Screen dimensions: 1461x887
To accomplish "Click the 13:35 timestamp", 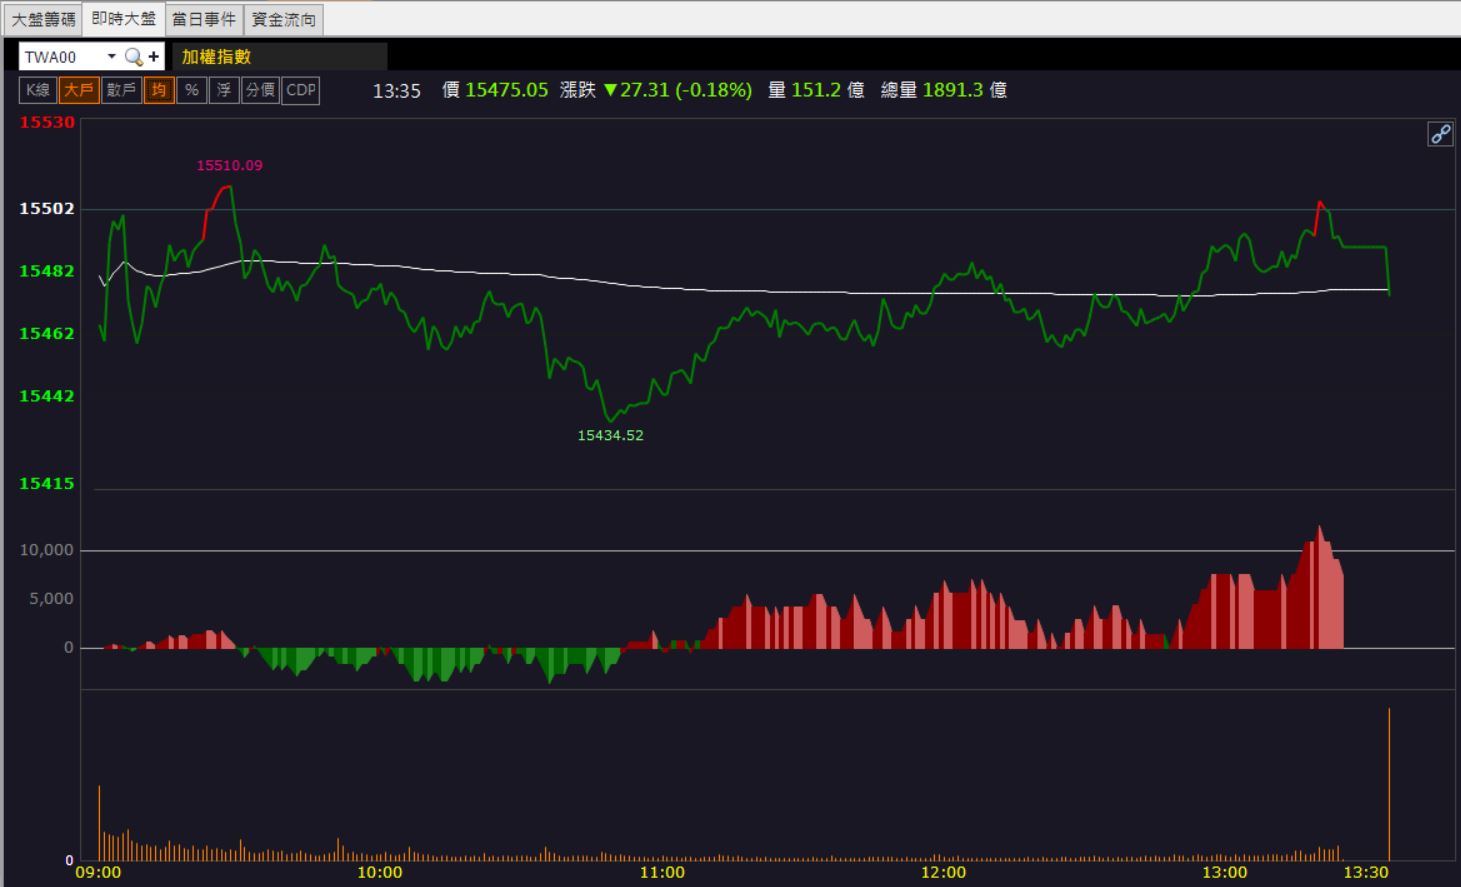I will [397, 91].
